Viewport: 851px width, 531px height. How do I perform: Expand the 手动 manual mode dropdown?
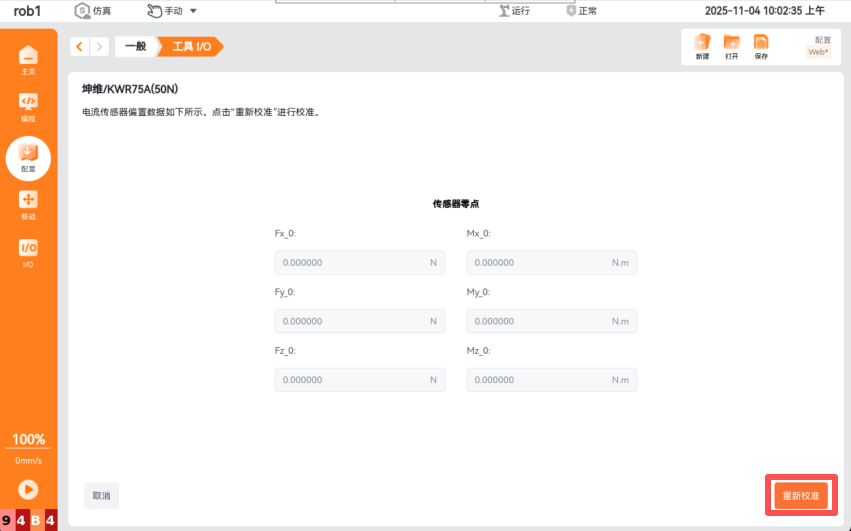pyautogui.click(x=171, y=11)
